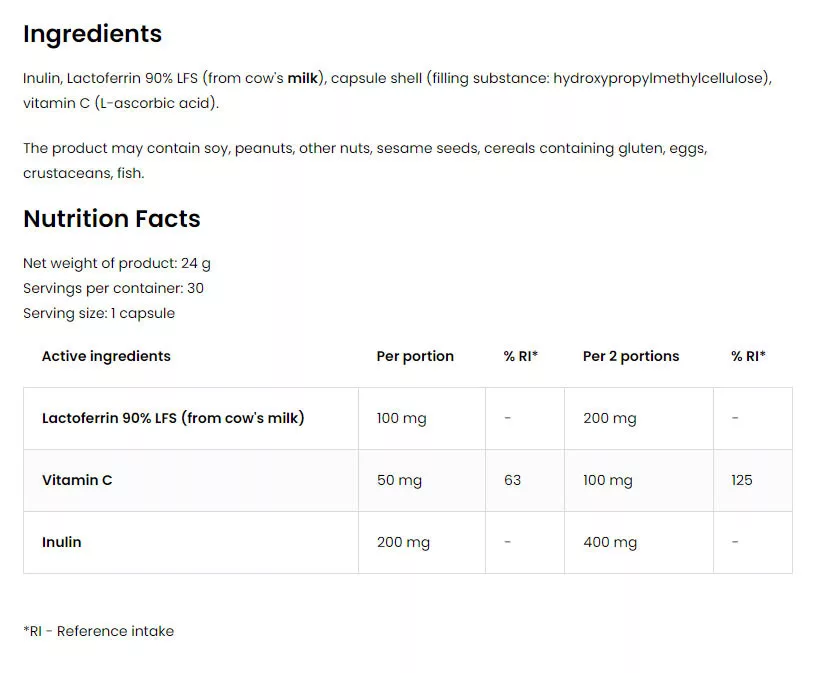Select the Lactoferrin 90% LFS row label
Viewport: 822px width, 673px height.
[173, 418]
